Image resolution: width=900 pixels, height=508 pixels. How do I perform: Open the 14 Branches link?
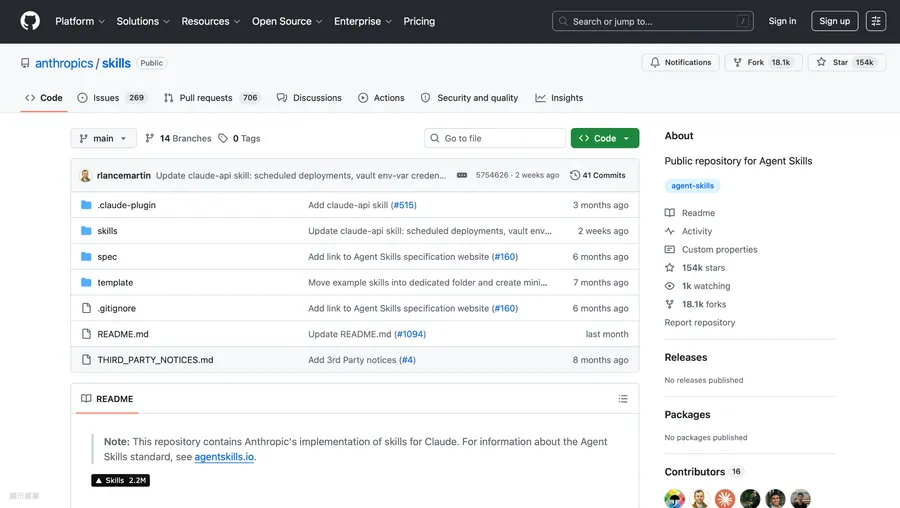click(178, 138)
